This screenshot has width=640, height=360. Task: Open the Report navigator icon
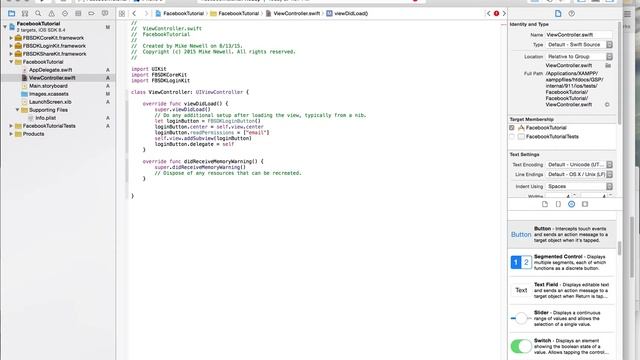105,13
